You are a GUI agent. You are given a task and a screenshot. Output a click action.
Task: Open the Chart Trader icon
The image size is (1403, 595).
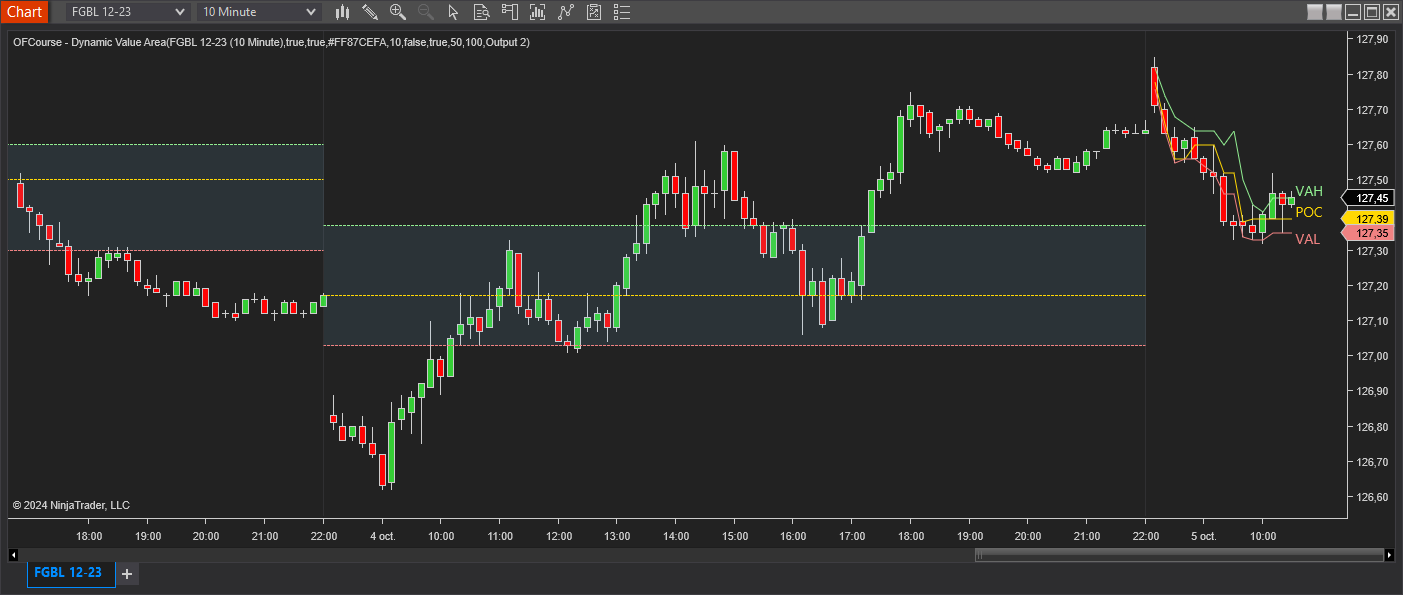[x=510, y=12]
